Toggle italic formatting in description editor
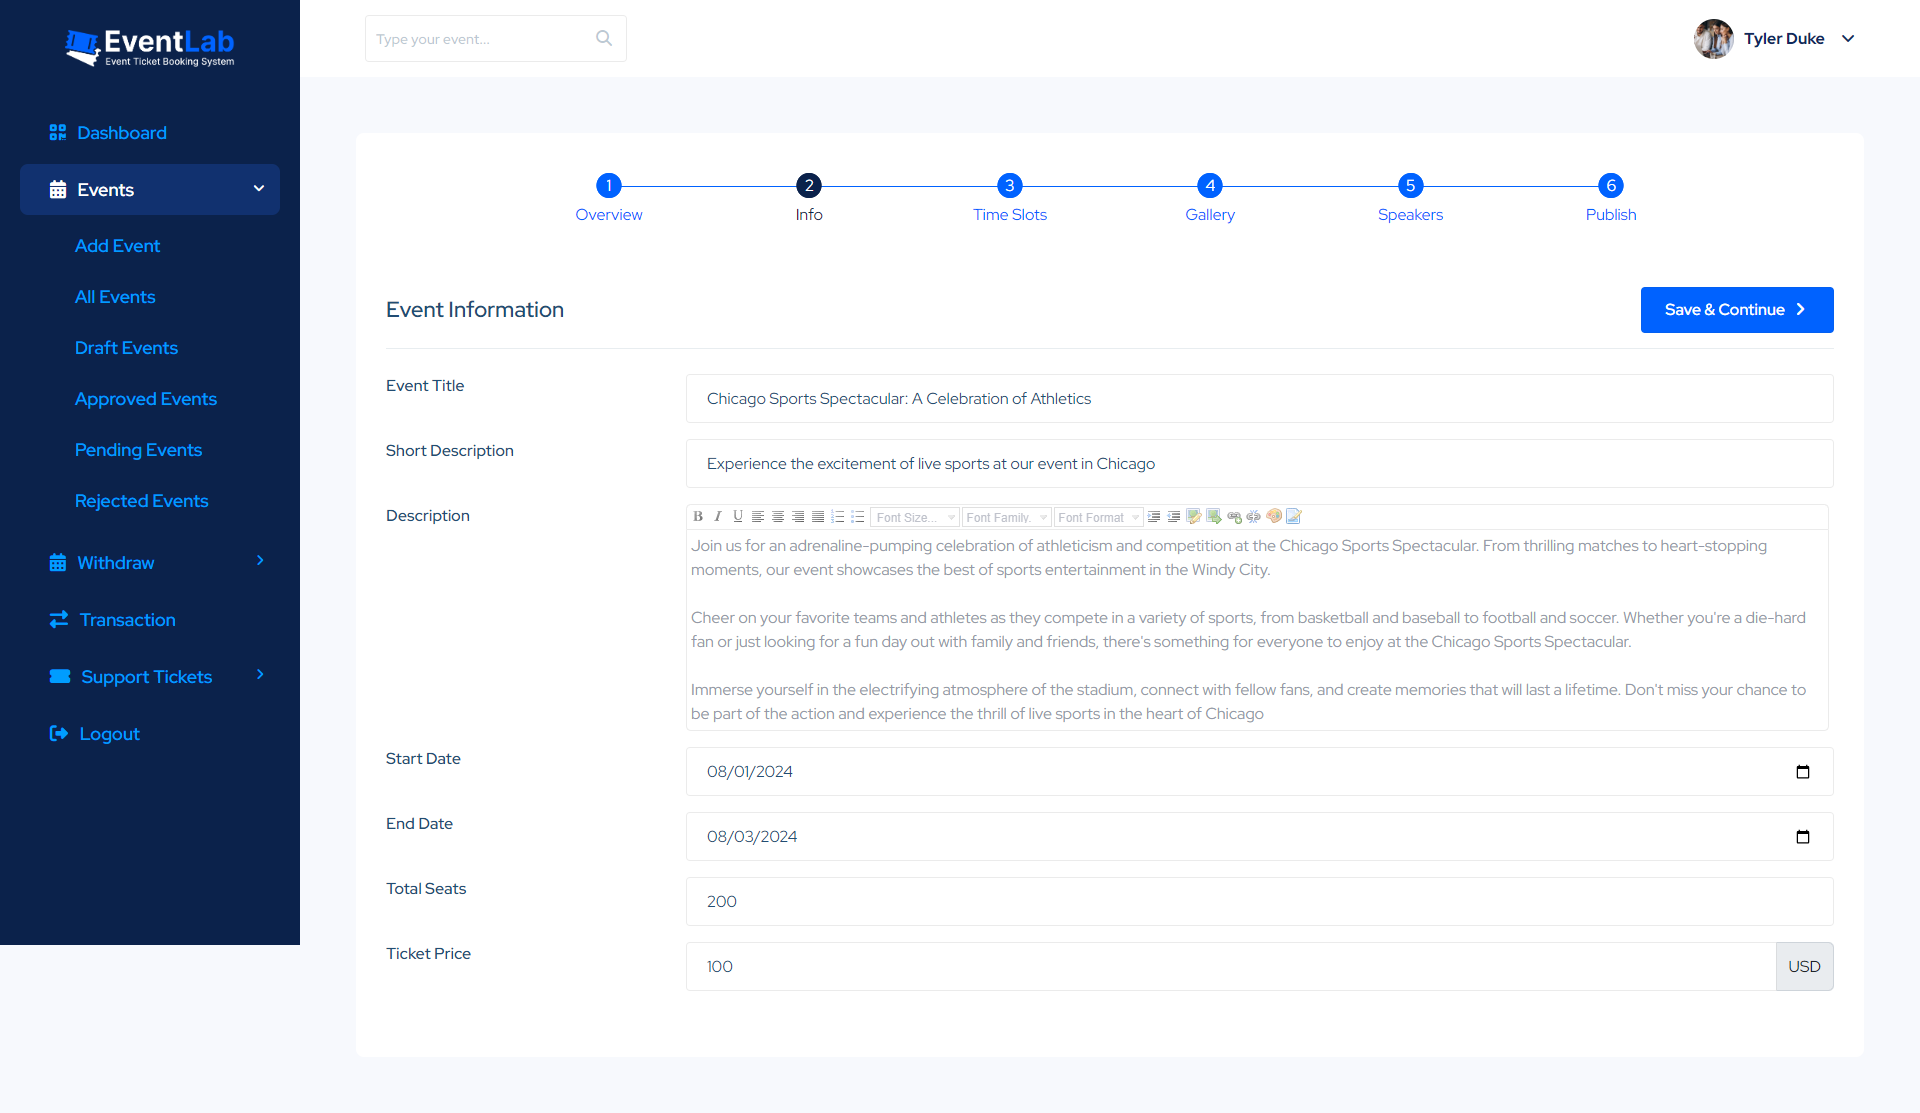The height and width of the screenshot is (1113, 1920). click(x=718, y=517)
